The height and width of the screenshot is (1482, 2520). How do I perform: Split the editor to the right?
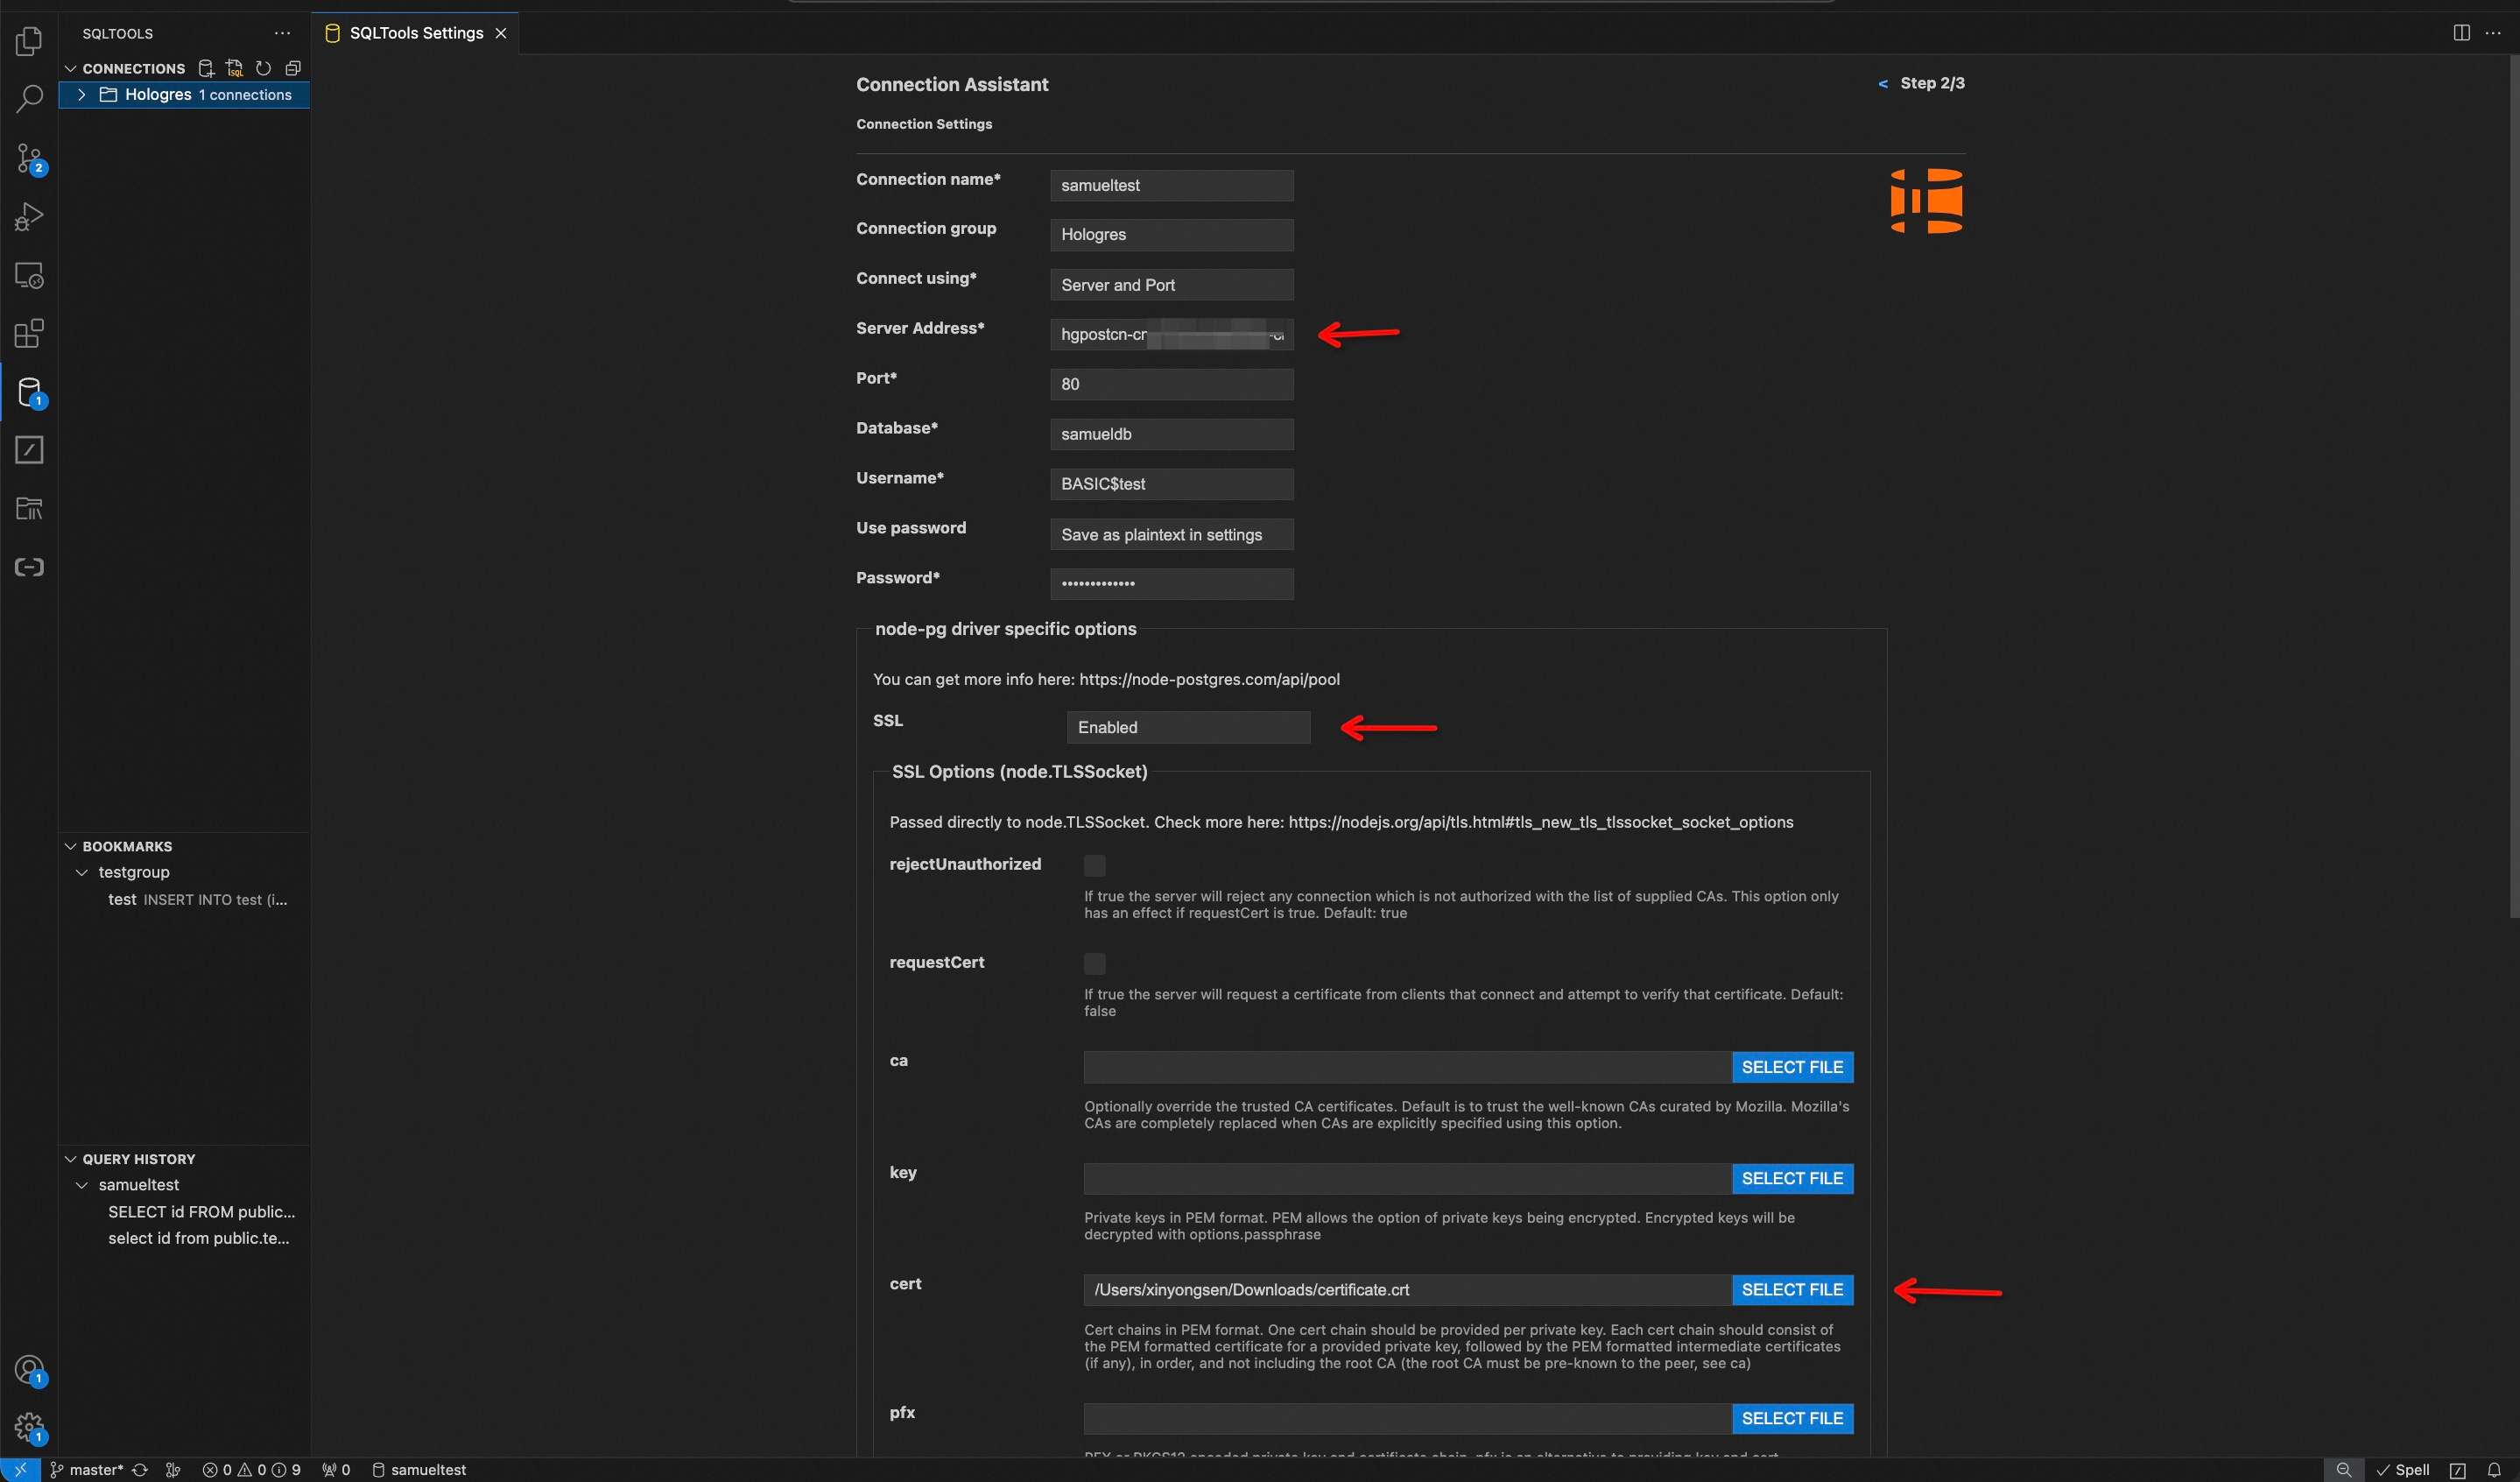2461,33
